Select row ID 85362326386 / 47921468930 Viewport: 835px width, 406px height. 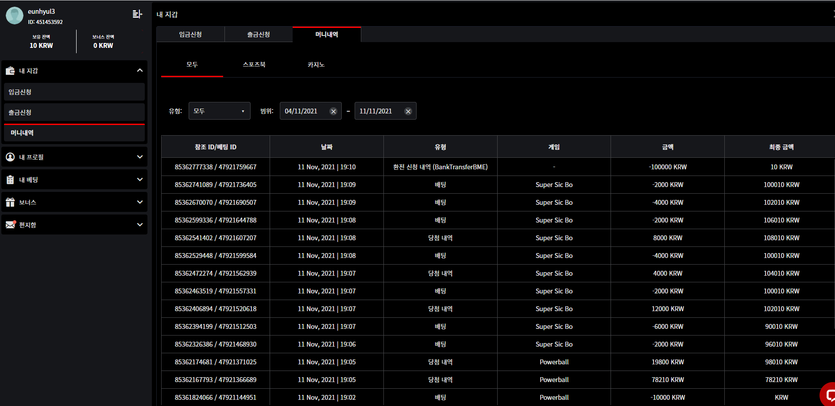[x=216, y=344]
